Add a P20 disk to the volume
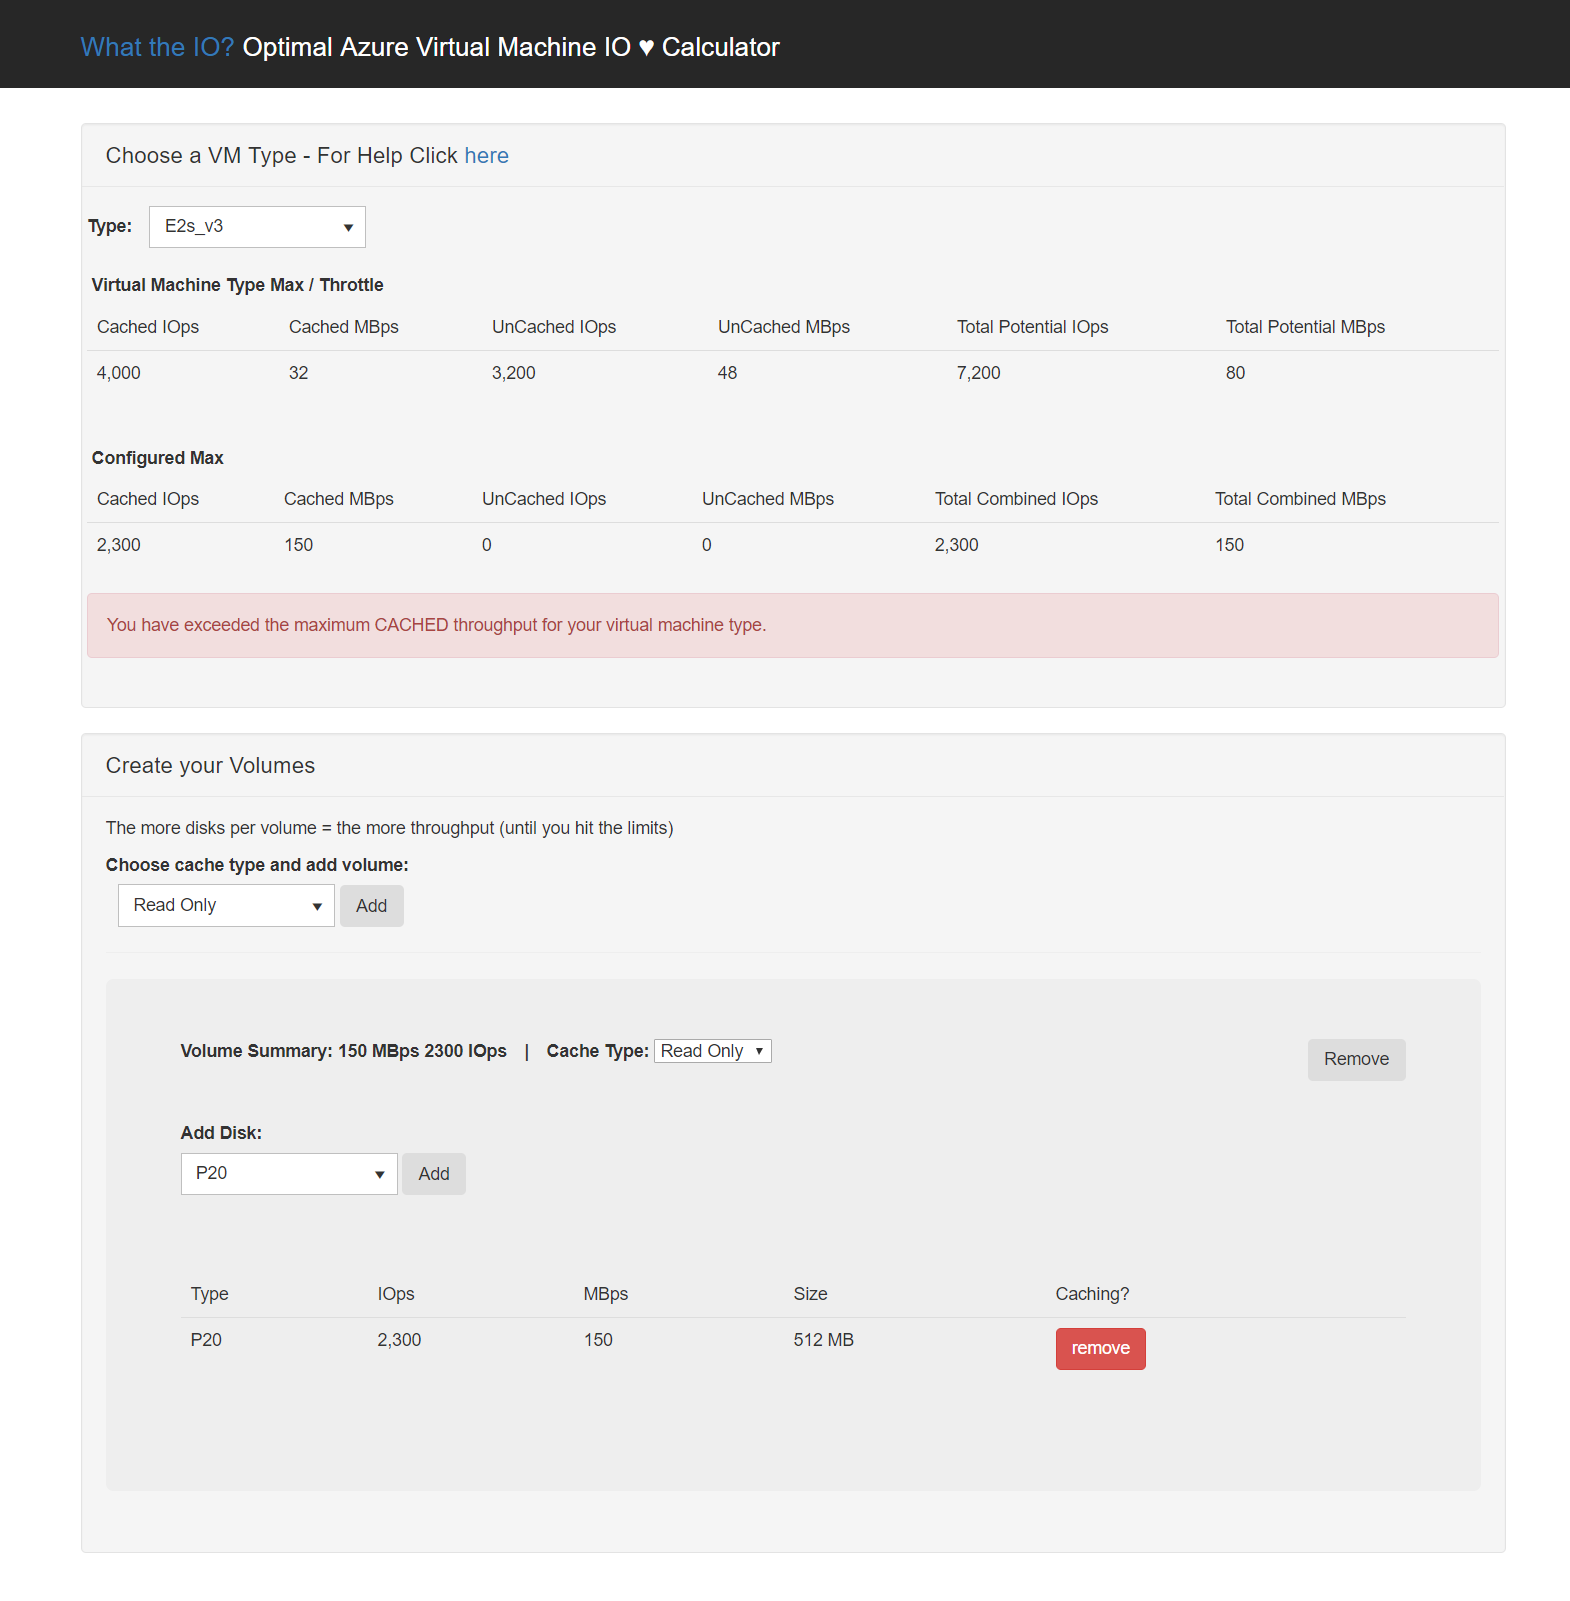 [433, 1174]
